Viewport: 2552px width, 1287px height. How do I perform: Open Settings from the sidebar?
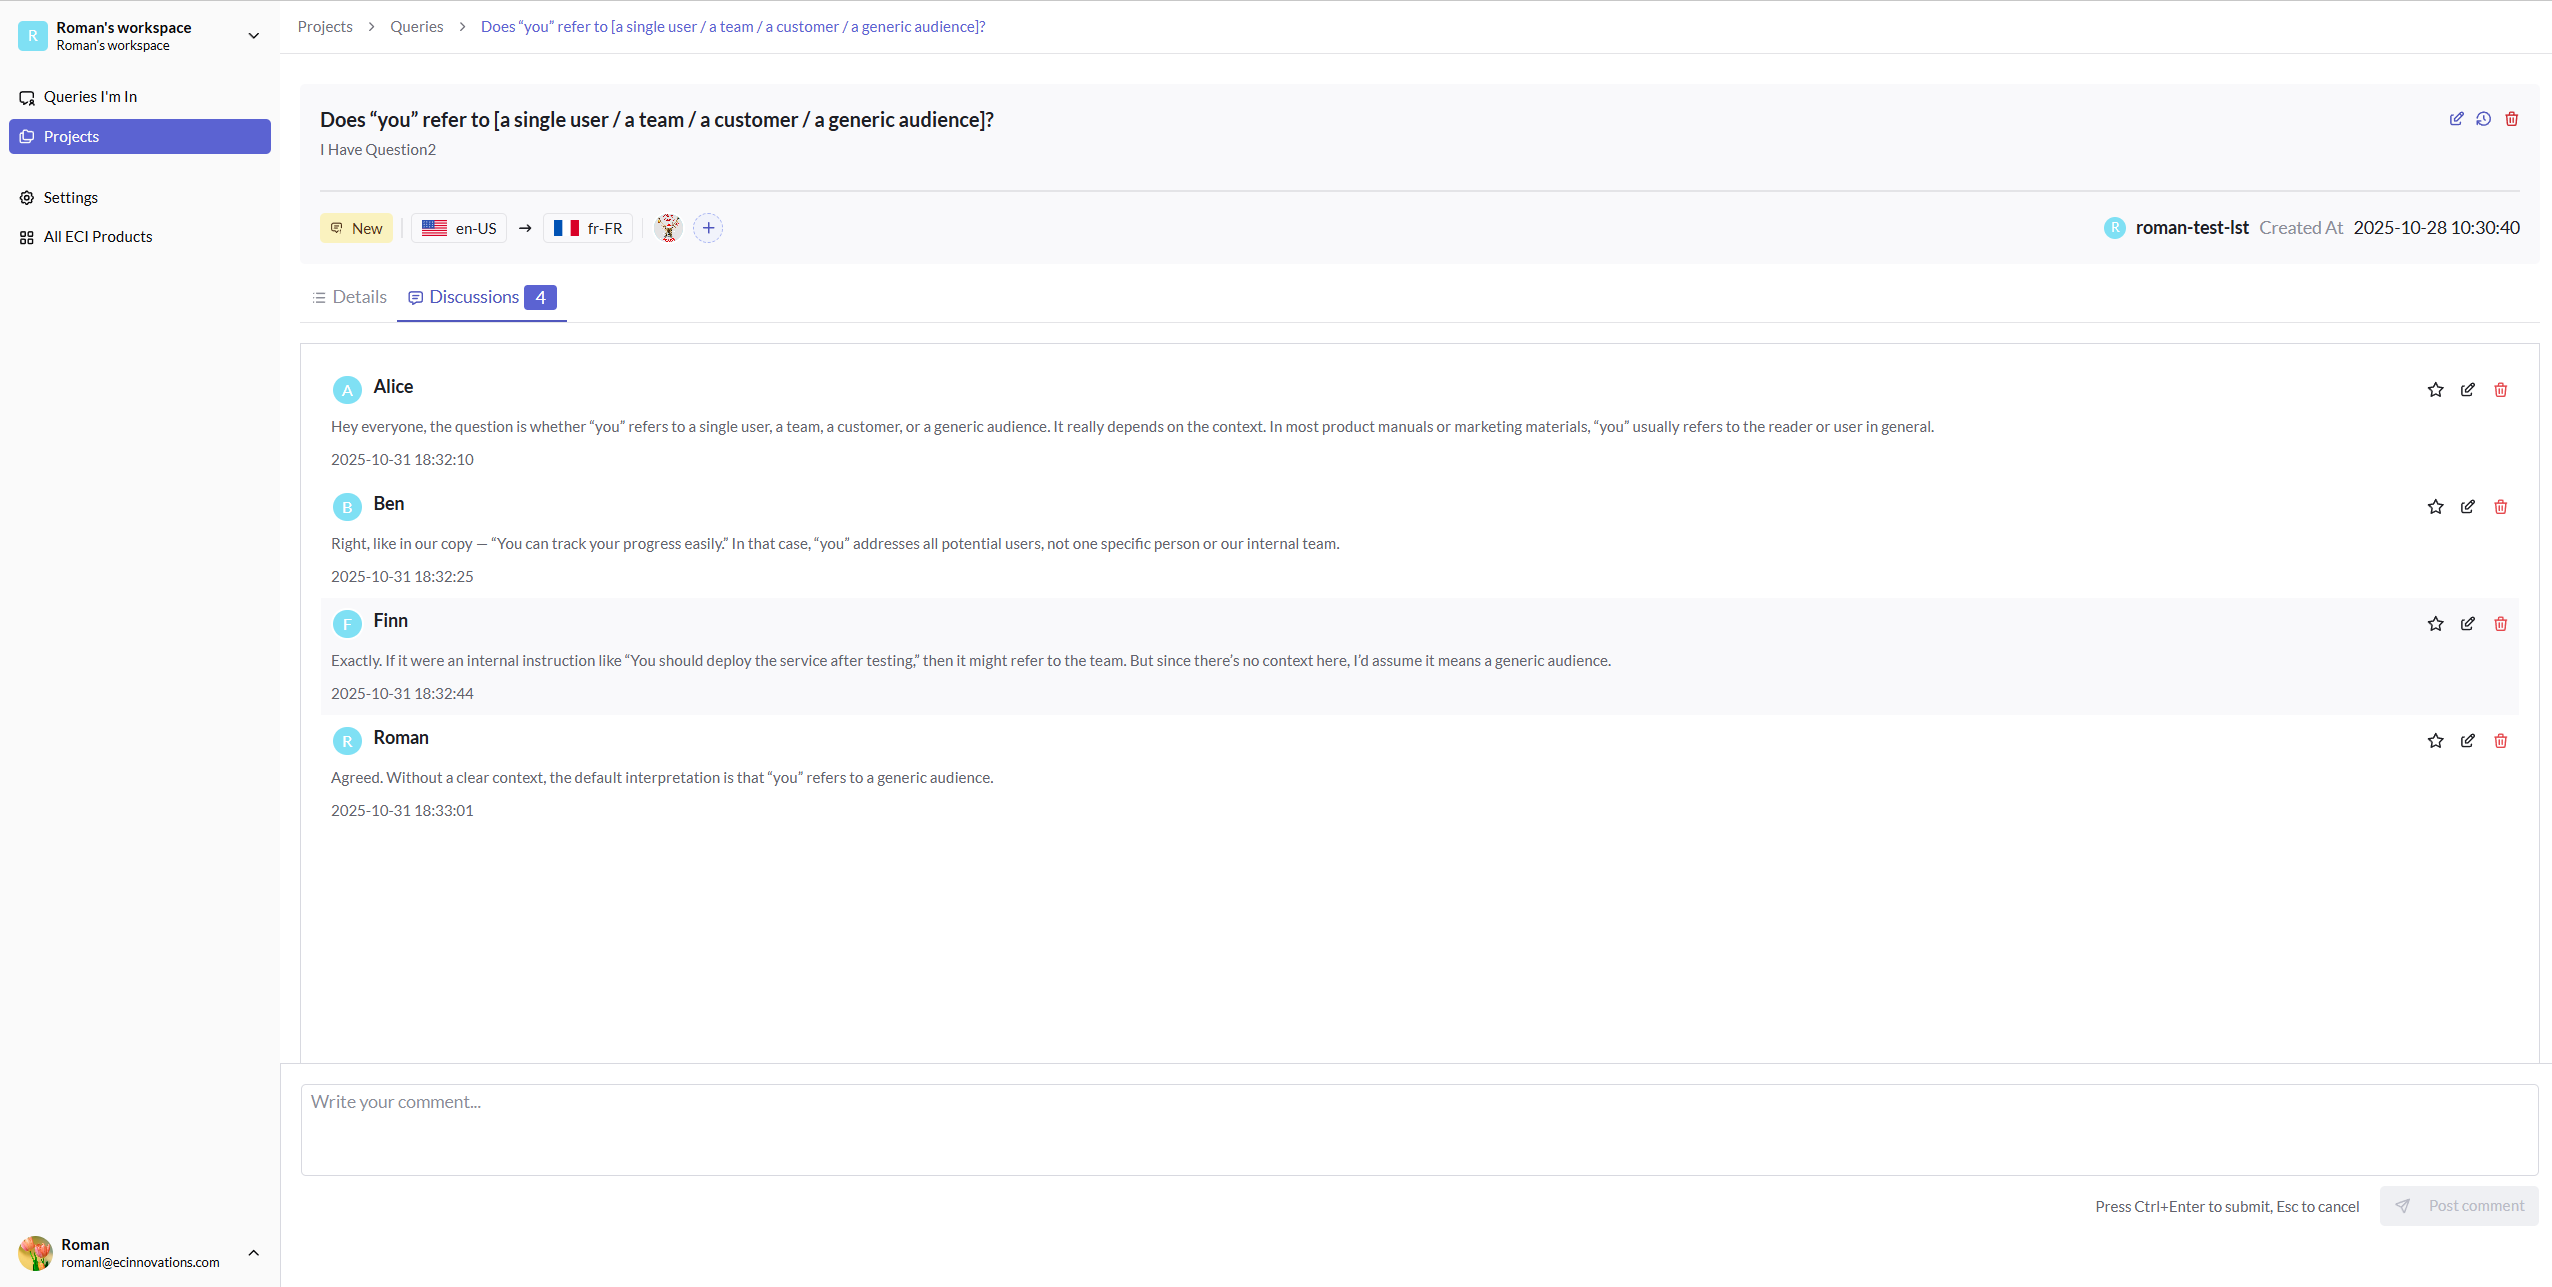71,197
